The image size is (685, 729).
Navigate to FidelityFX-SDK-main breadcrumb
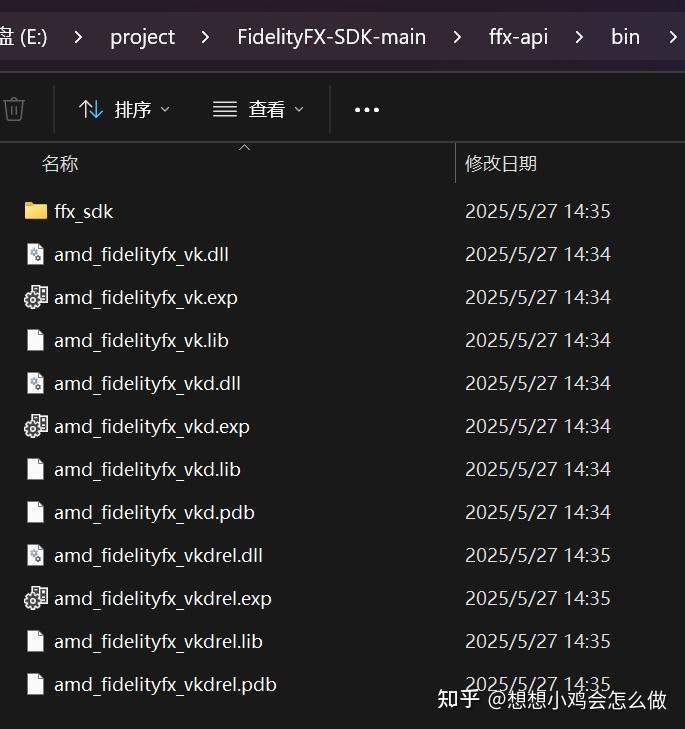click(x=332, y=37)
